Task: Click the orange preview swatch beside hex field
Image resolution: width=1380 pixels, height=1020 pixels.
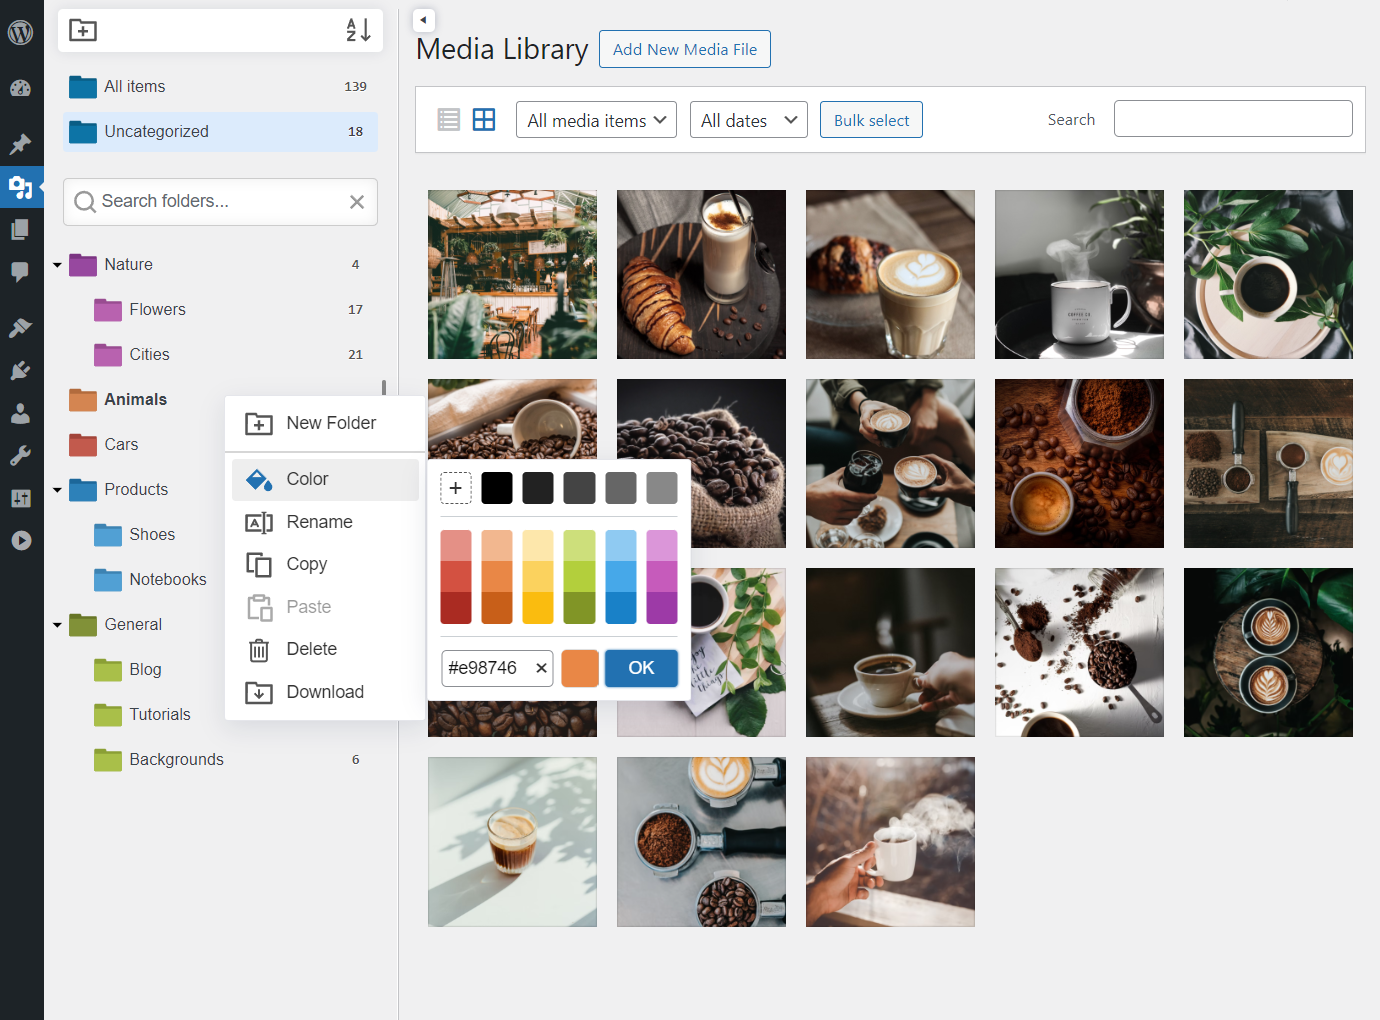Action: point(580,668)
